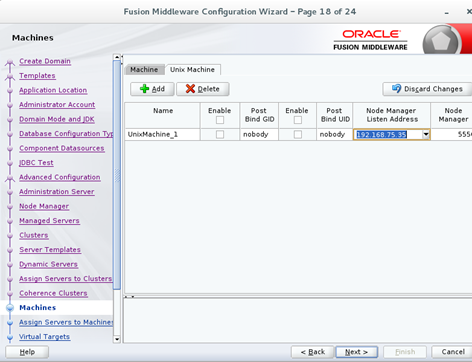Tick the second Enable header checkbox
The image size is (472, 362).
298,120
